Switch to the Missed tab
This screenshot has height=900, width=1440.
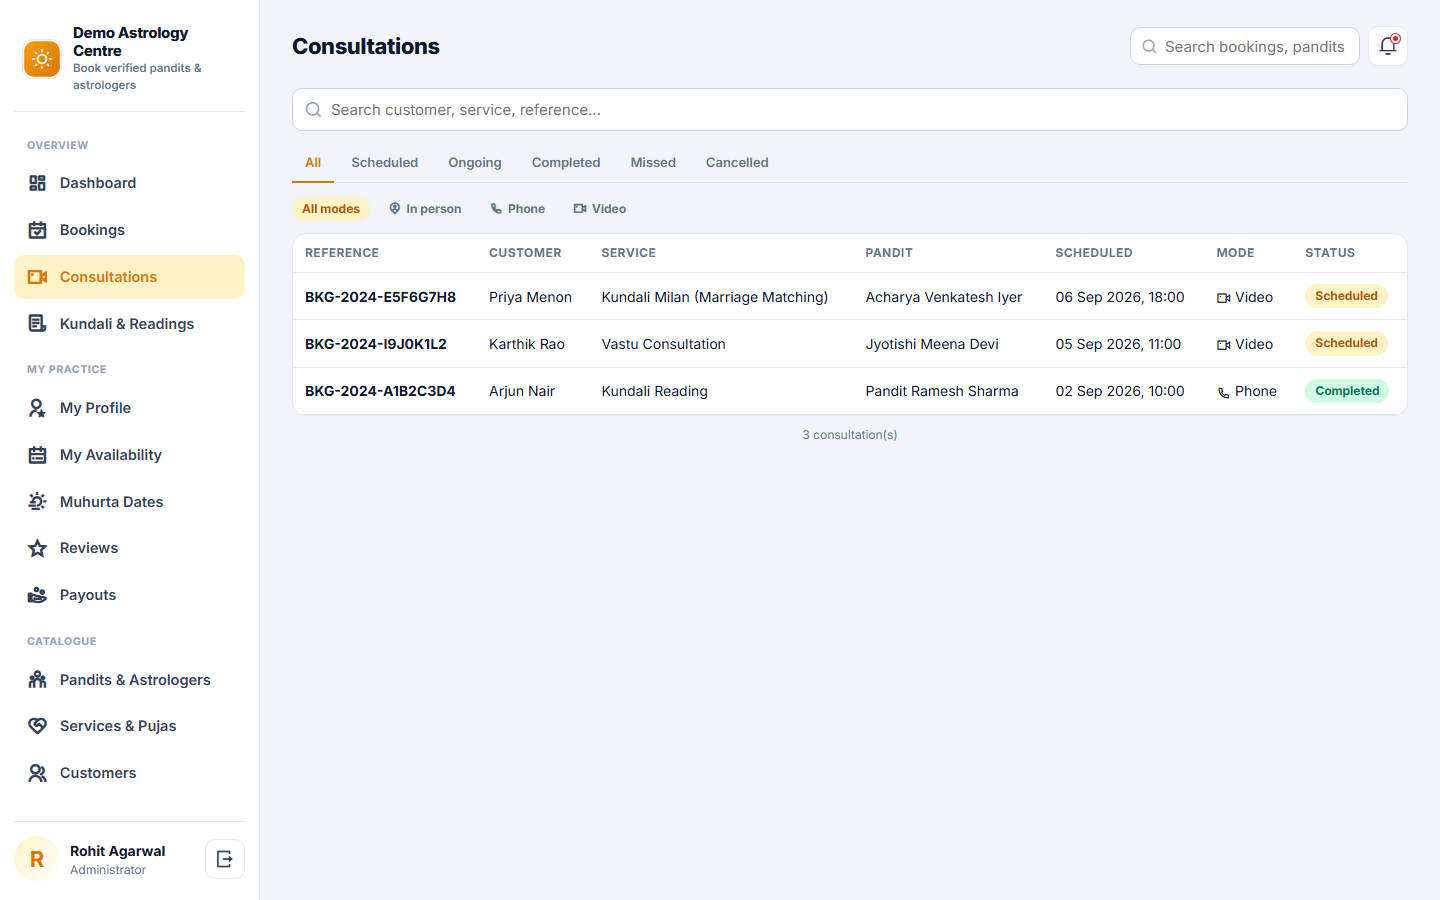point(653,163)
